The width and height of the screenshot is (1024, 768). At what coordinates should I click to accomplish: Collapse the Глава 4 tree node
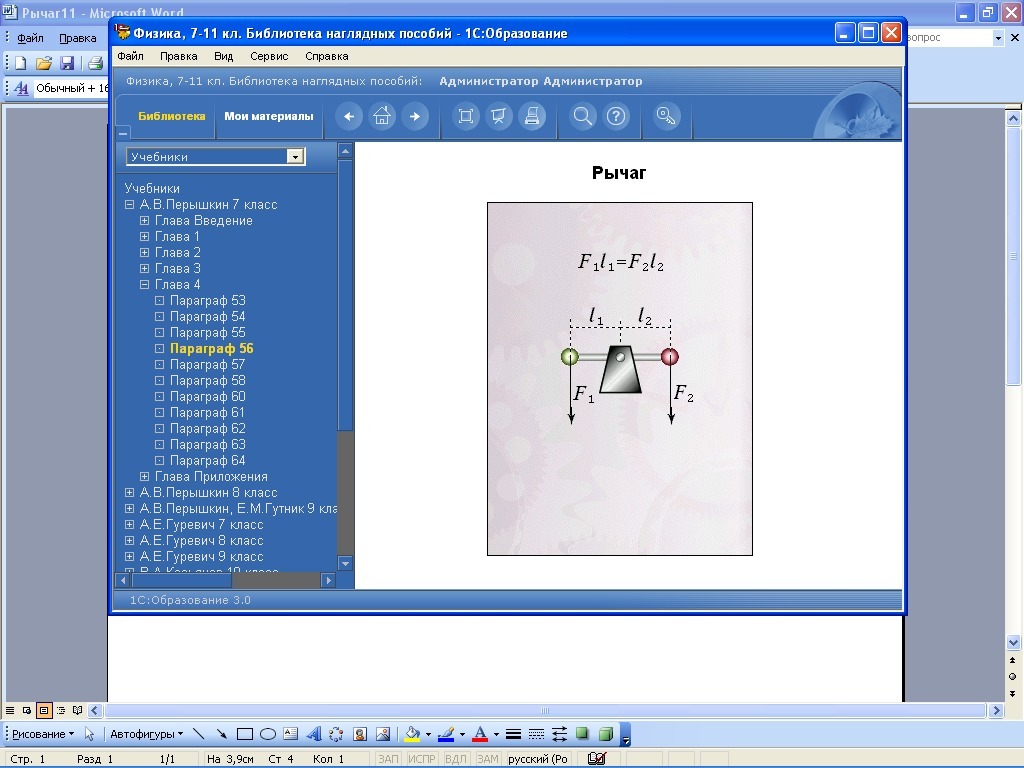(145, 285)
